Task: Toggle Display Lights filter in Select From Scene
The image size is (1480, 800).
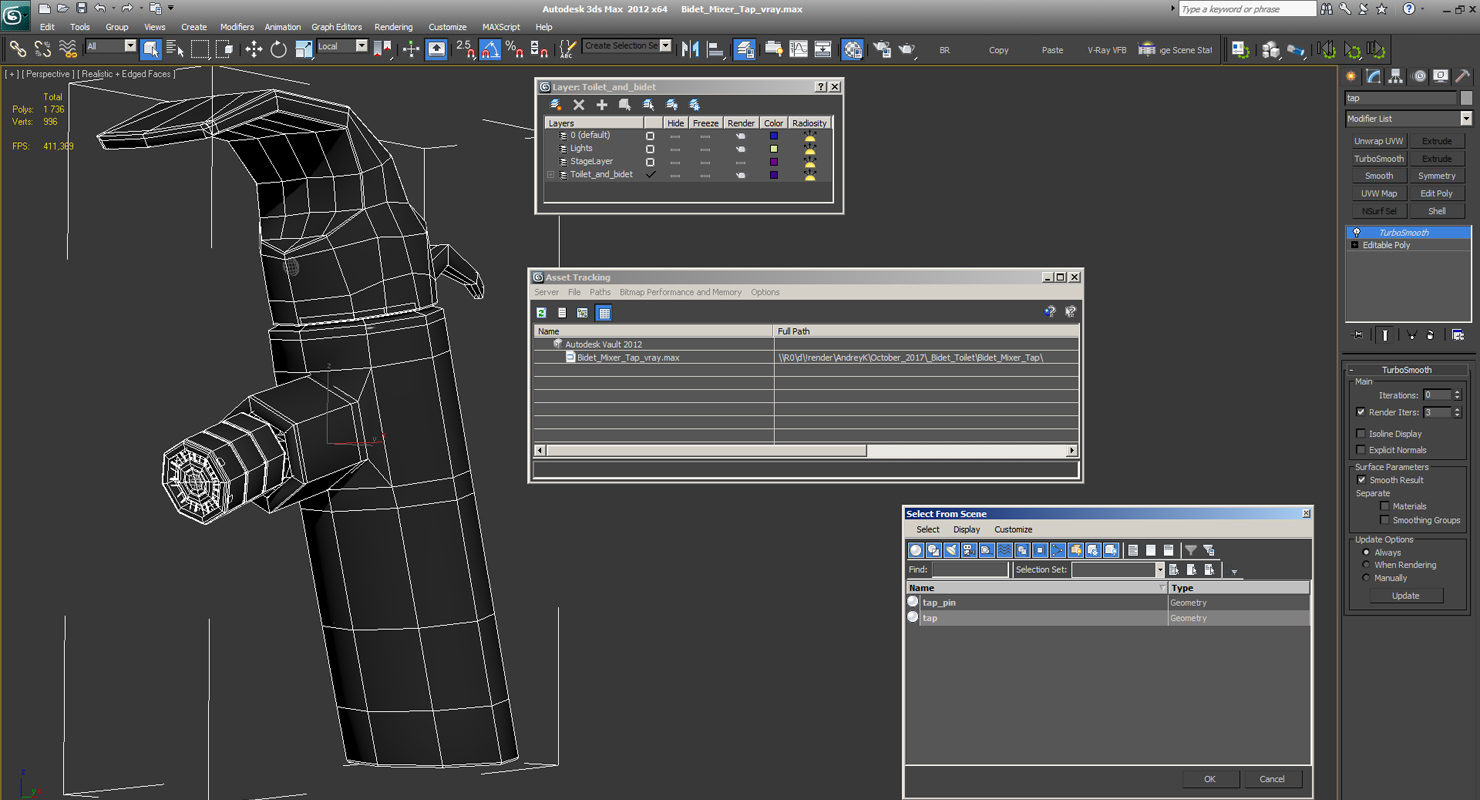Action: coord(951,550)
